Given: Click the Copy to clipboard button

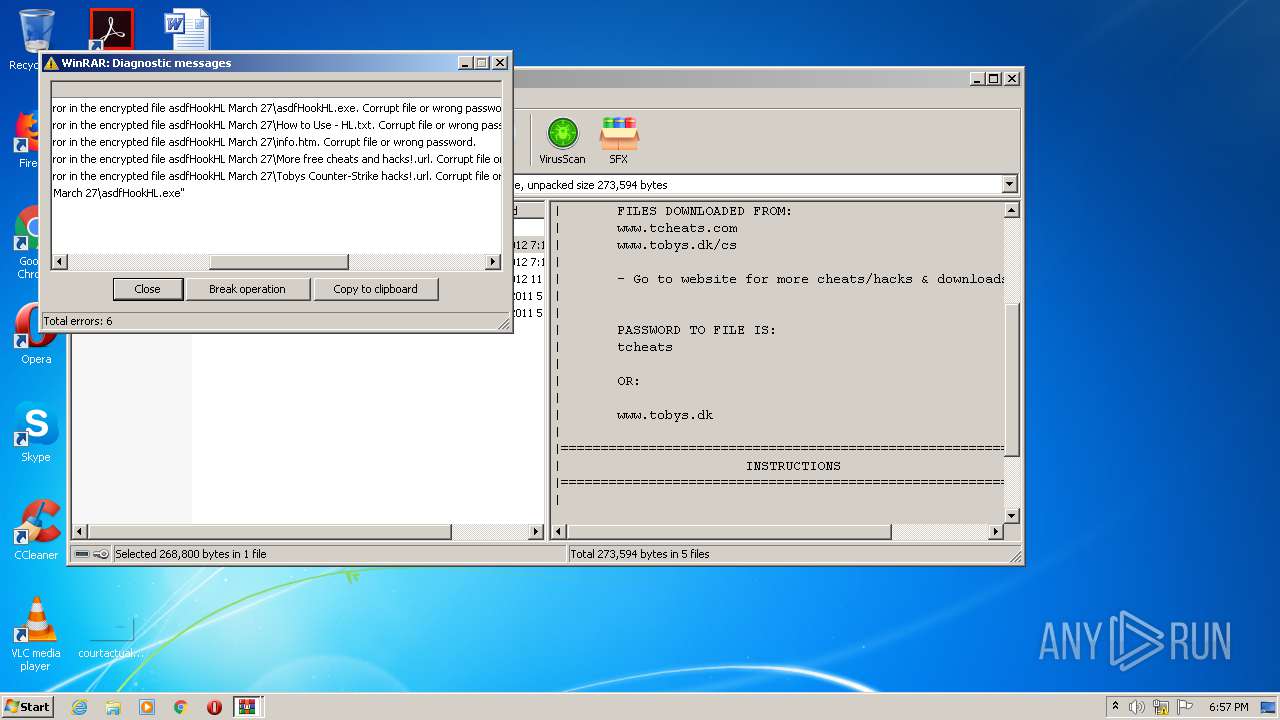Looking at the screenshot, I should pyautogui.click(x=375, y=289).
